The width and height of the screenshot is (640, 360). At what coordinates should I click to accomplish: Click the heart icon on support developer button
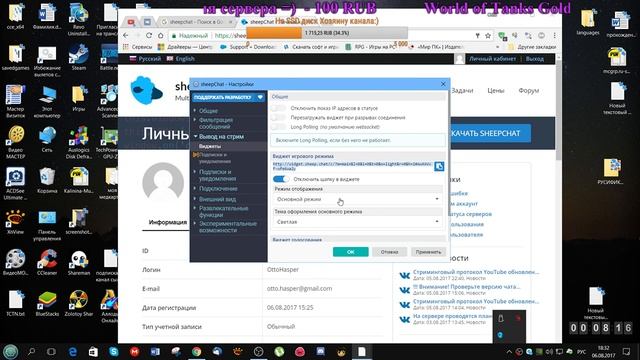(260, 97)
